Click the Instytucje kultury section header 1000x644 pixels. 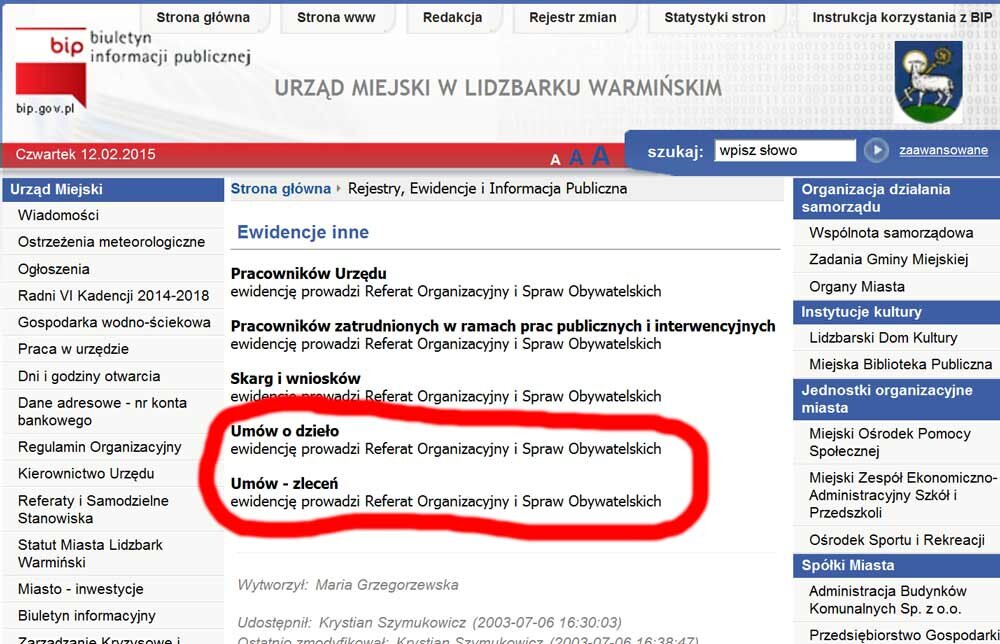coord(897,312)
